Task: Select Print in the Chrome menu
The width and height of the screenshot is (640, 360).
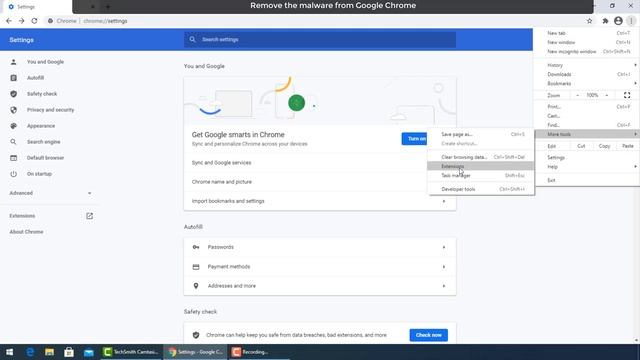Action: click(x=587, y=107)
